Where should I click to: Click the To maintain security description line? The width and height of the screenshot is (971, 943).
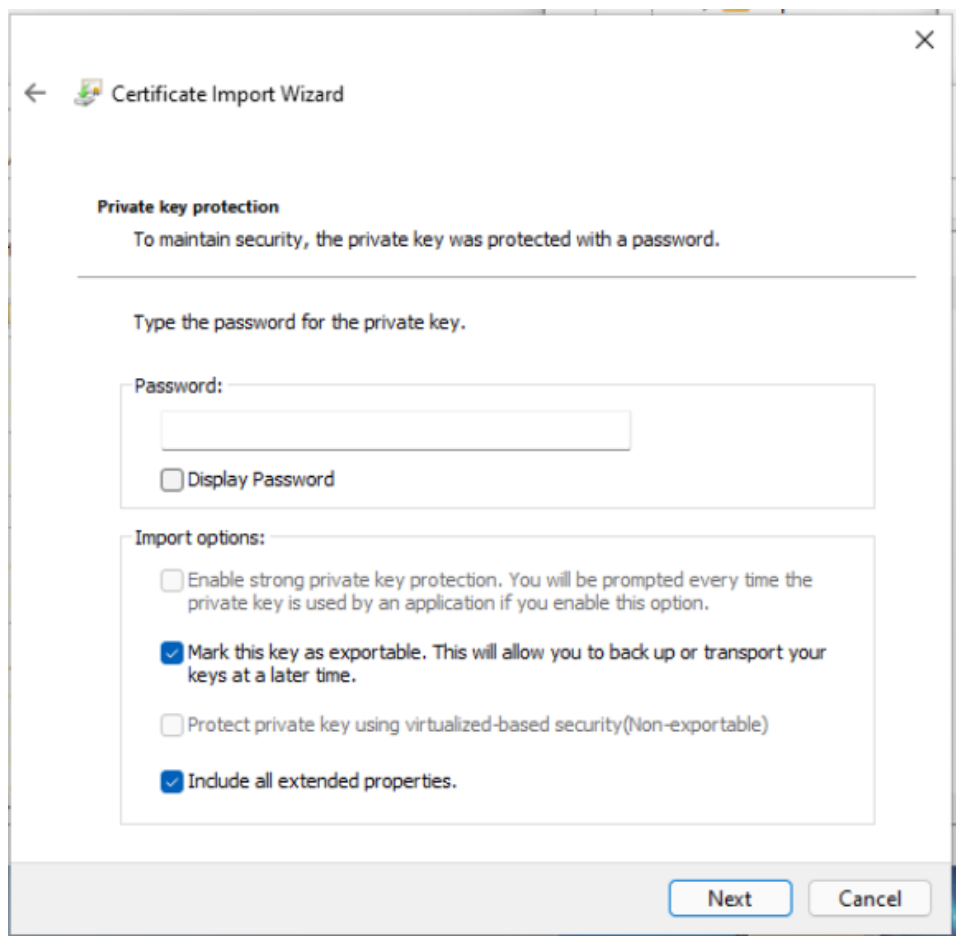click(x=426, y=240)
